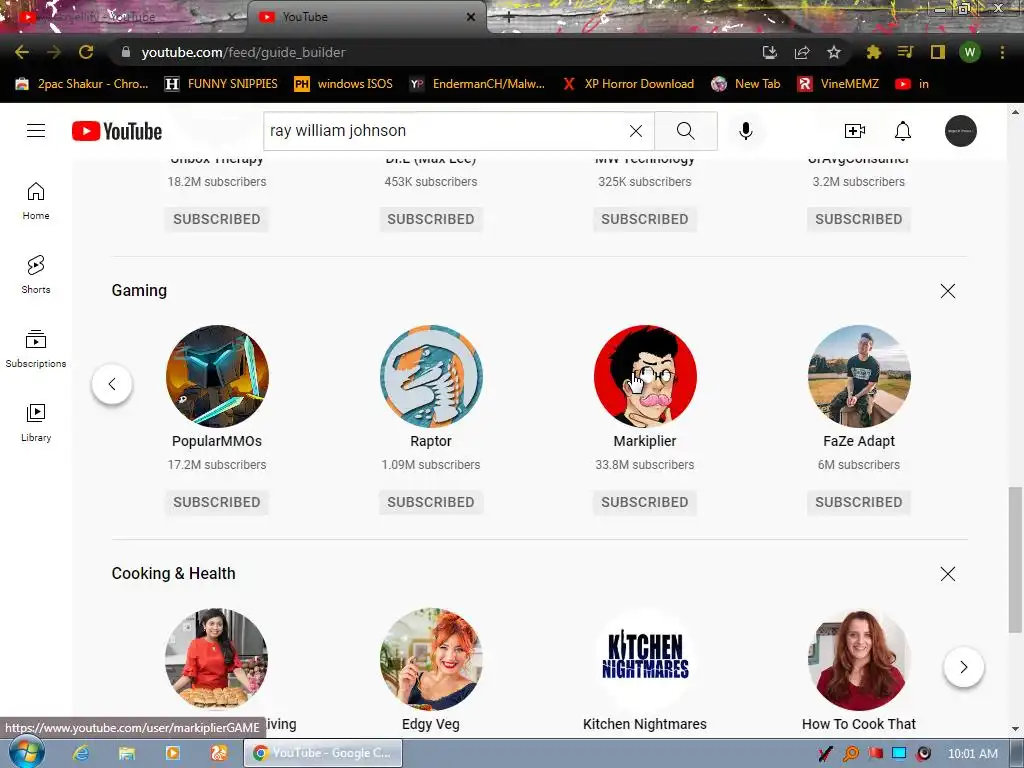
Task: Open the VineMEMZ bookmark
Action: (x=839, y=84)
